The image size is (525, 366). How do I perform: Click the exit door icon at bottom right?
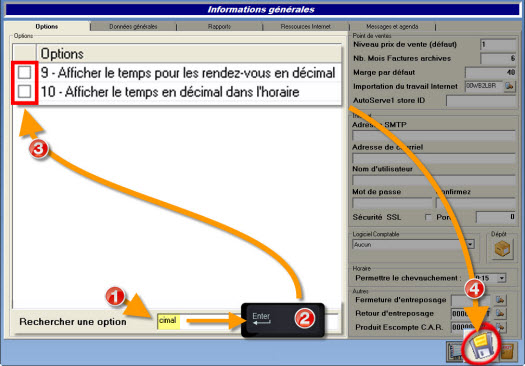point(508,352)
